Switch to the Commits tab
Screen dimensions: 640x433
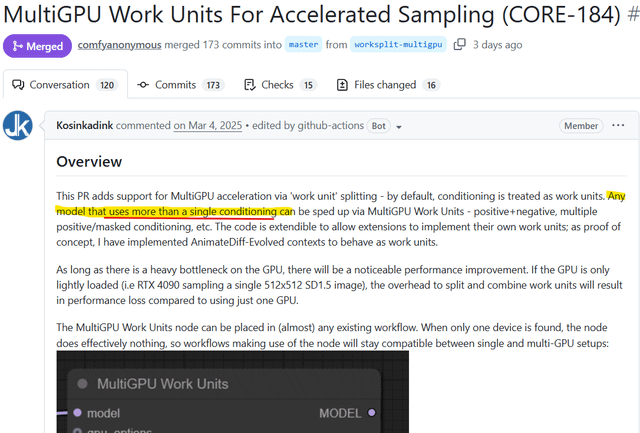point(180,85)
